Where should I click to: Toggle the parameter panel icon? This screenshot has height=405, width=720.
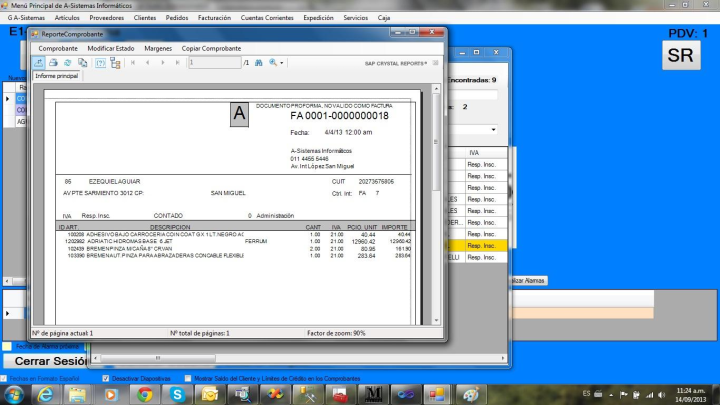[x=100, y=63]
